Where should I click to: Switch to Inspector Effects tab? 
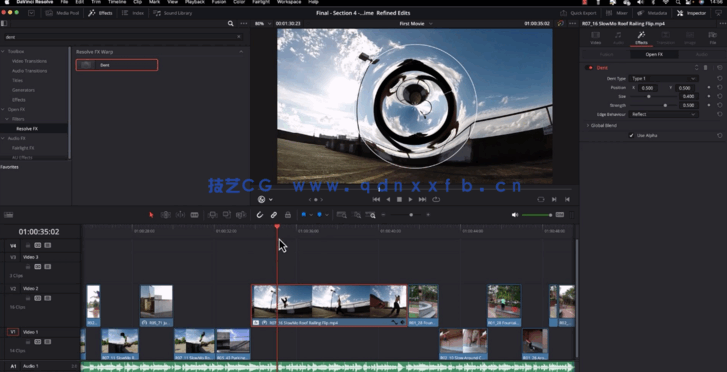[x=641, y=38]
